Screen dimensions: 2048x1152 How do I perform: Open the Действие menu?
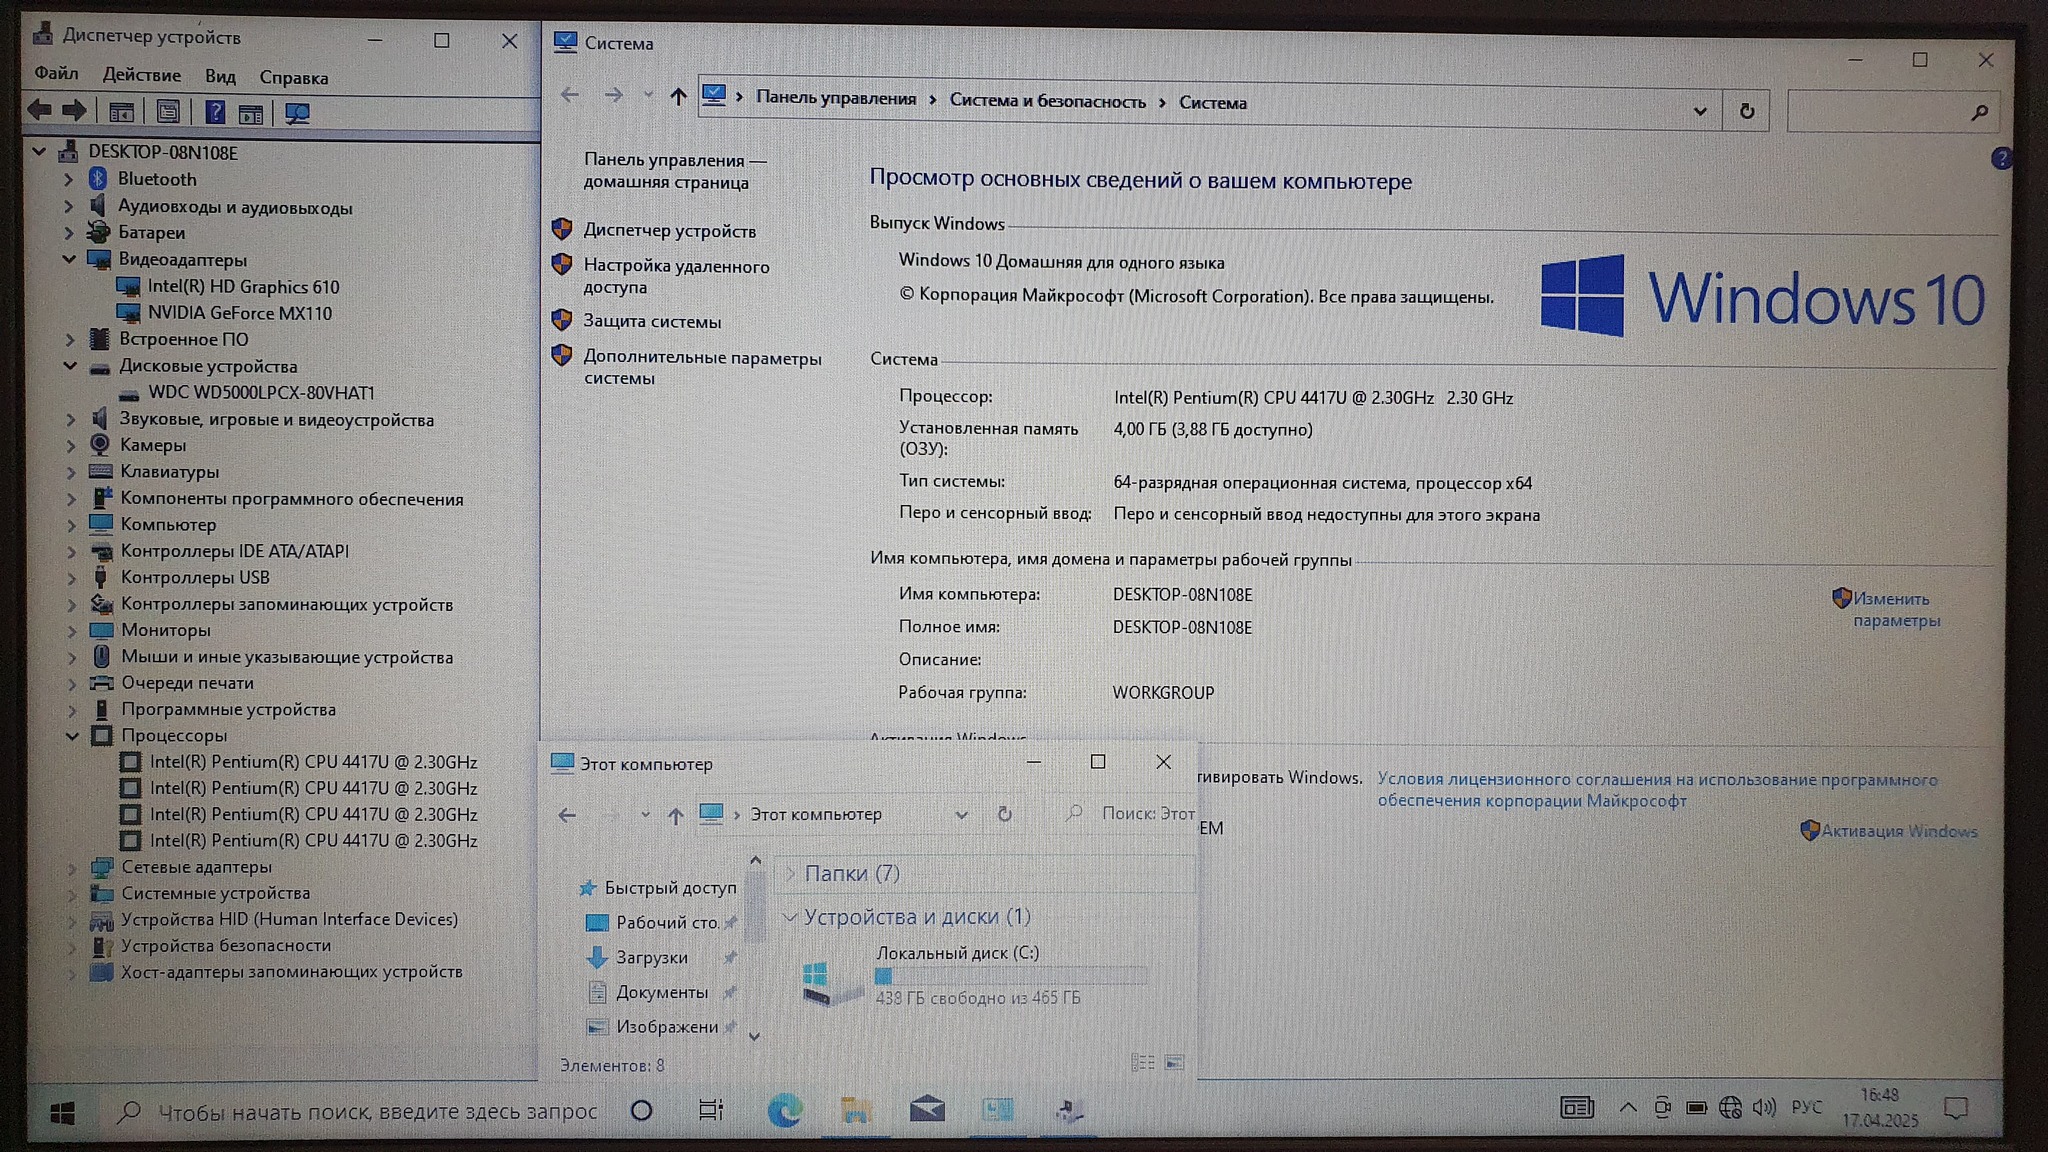point(141,75)
